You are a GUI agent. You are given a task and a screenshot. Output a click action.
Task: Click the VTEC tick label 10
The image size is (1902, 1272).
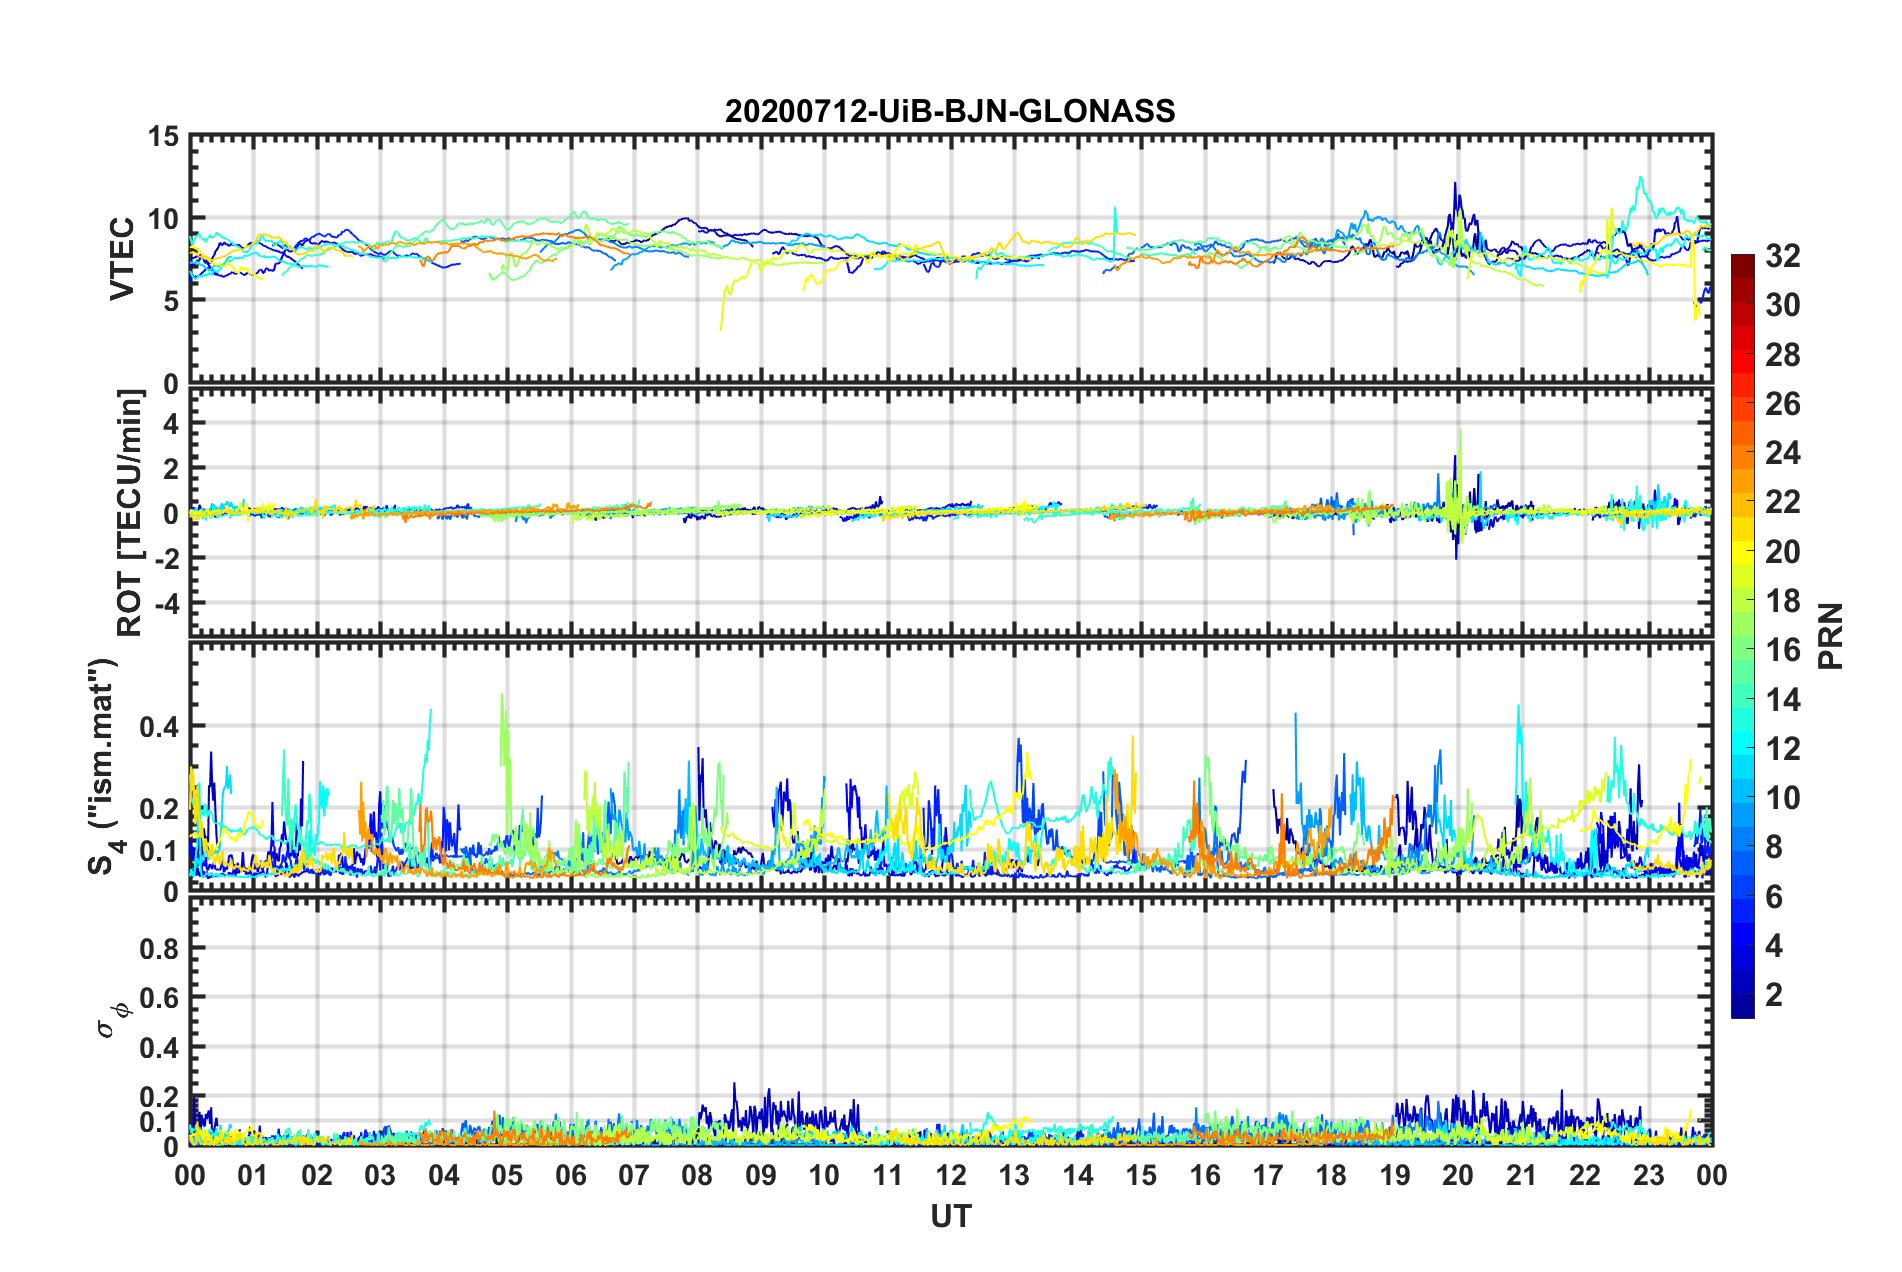163,219
